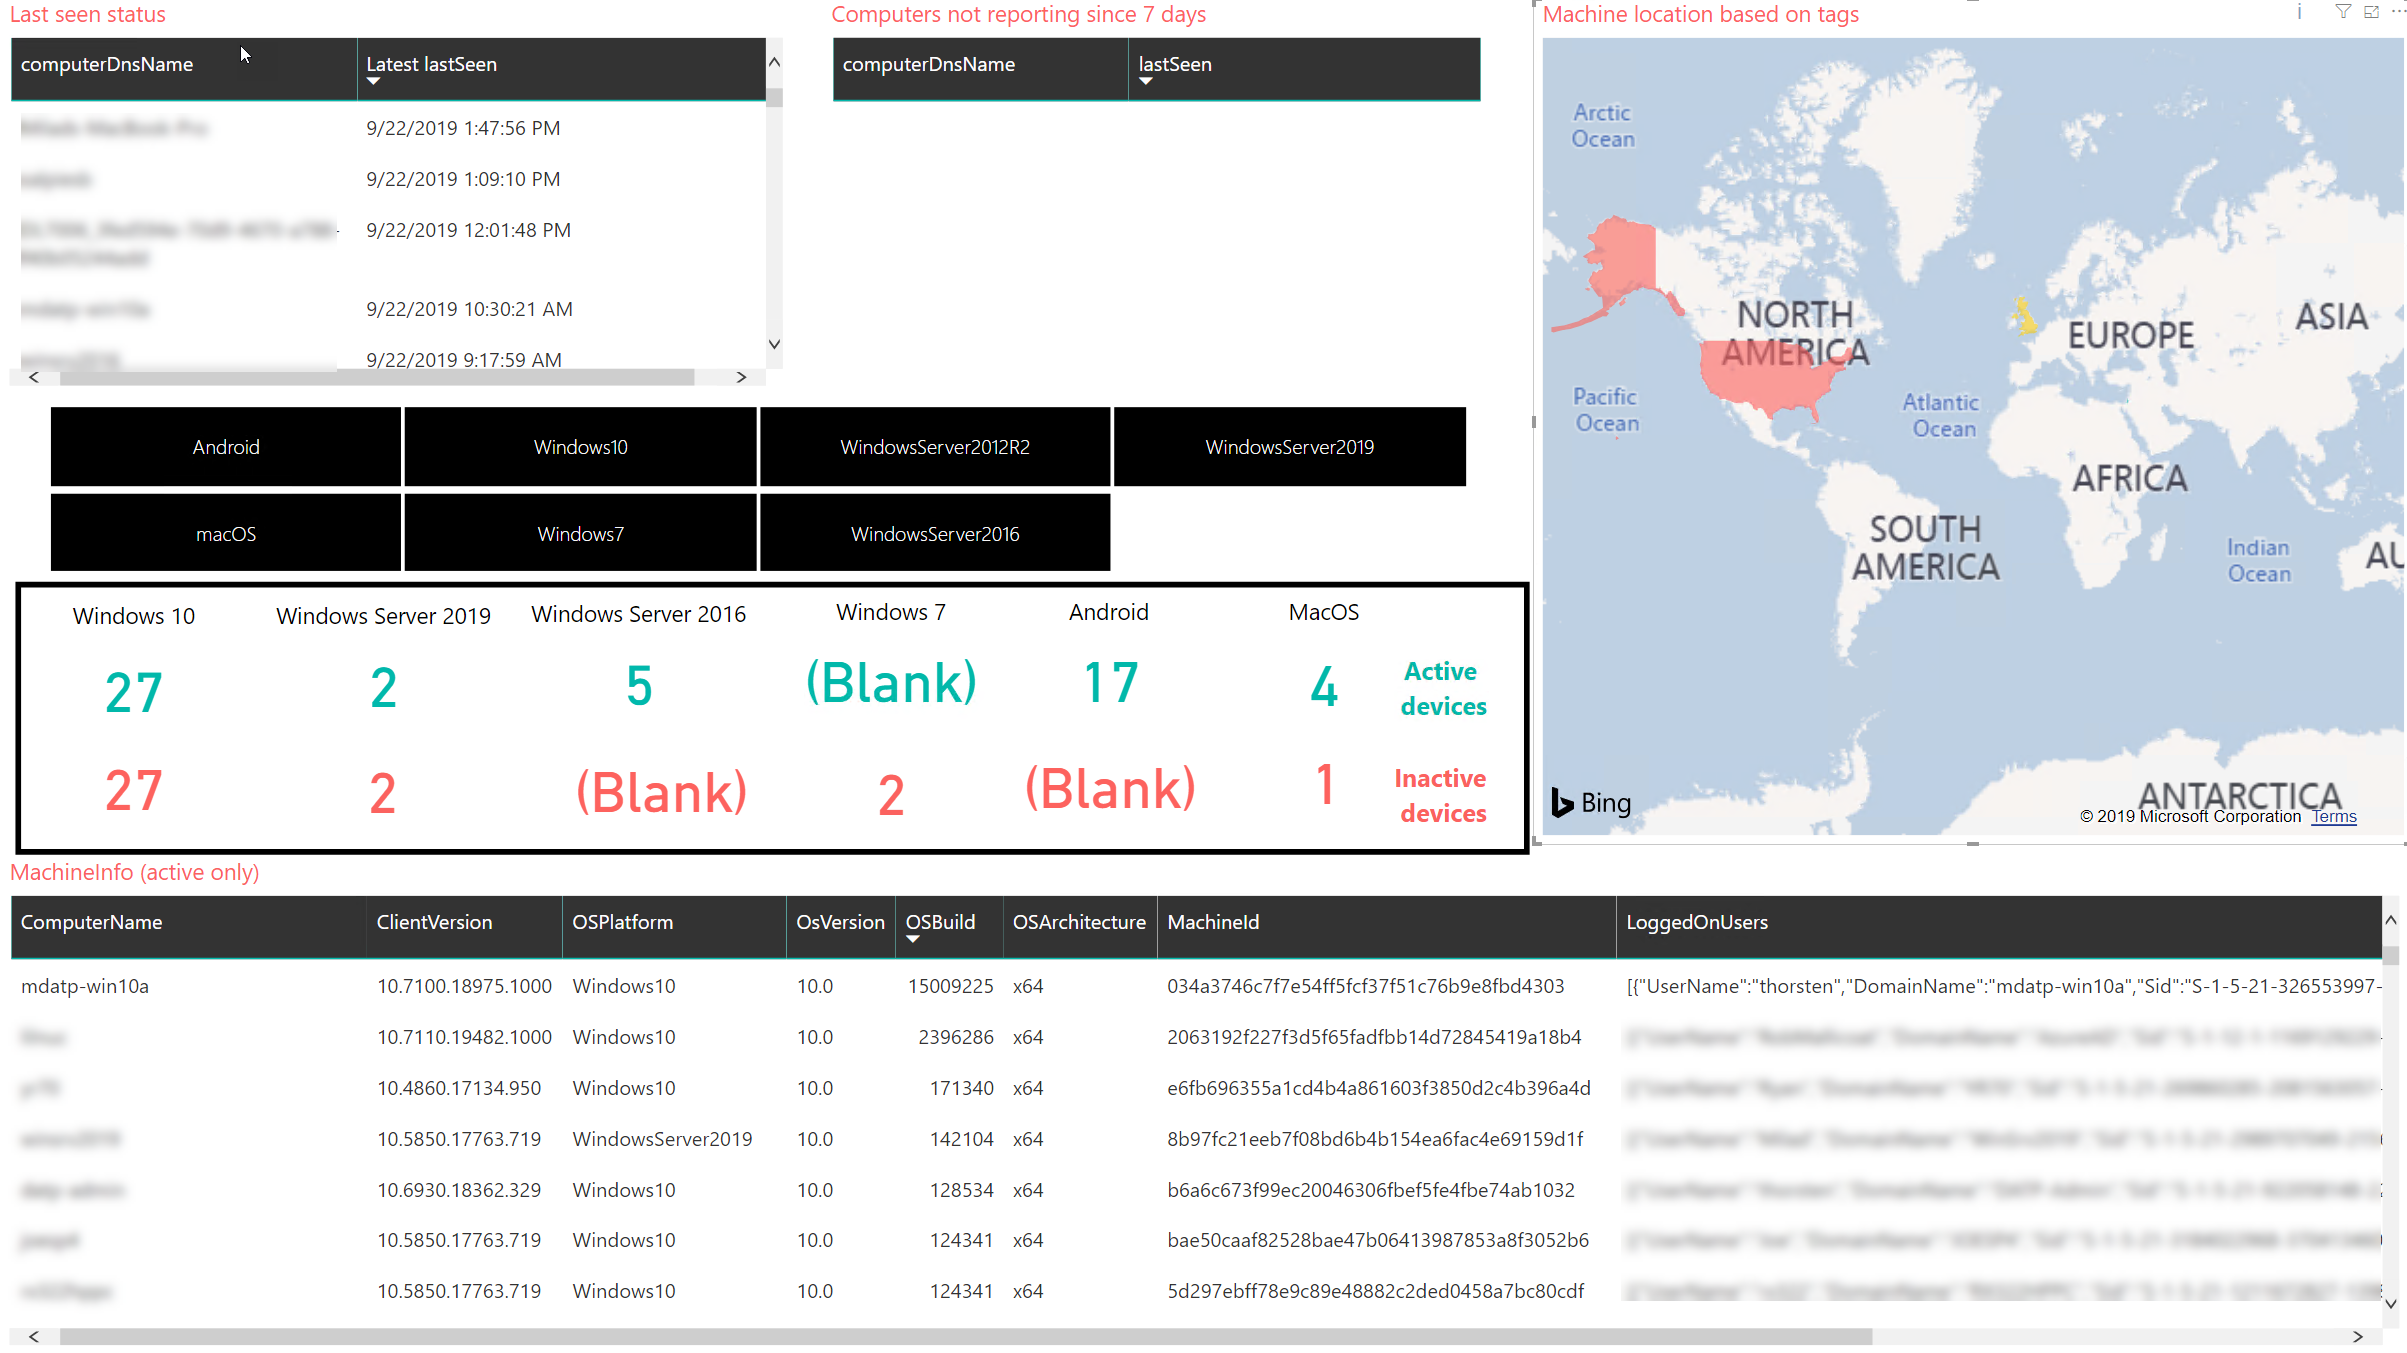The image size is (2407, 1353).
Task: Toggle the macOS slicer button
Action: tap(225, 533)
